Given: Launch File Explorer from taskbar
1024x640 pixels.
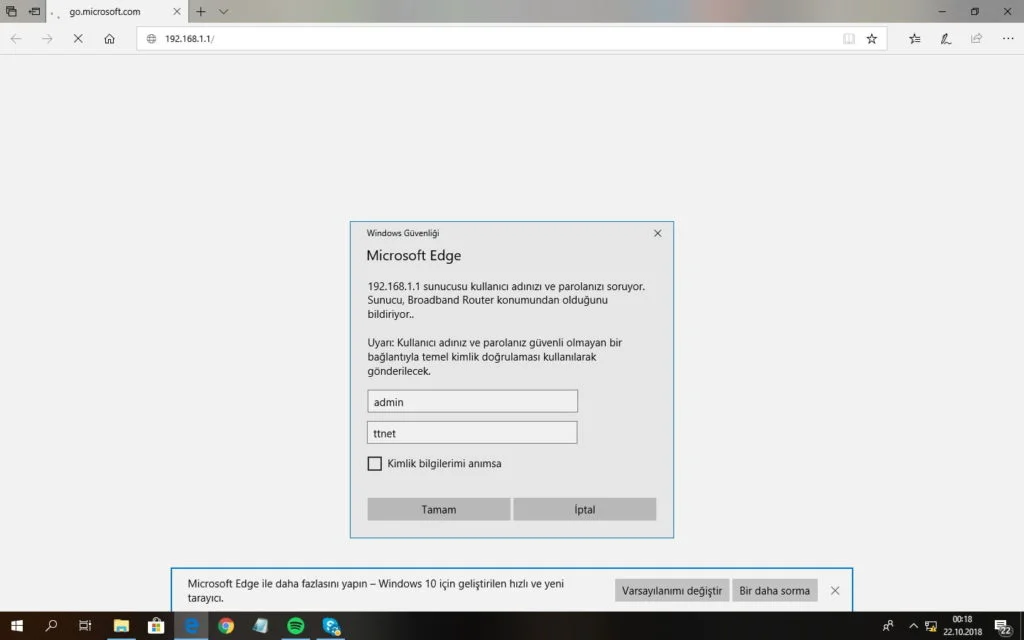Looking at the screenshot, I should coord(121,626).
